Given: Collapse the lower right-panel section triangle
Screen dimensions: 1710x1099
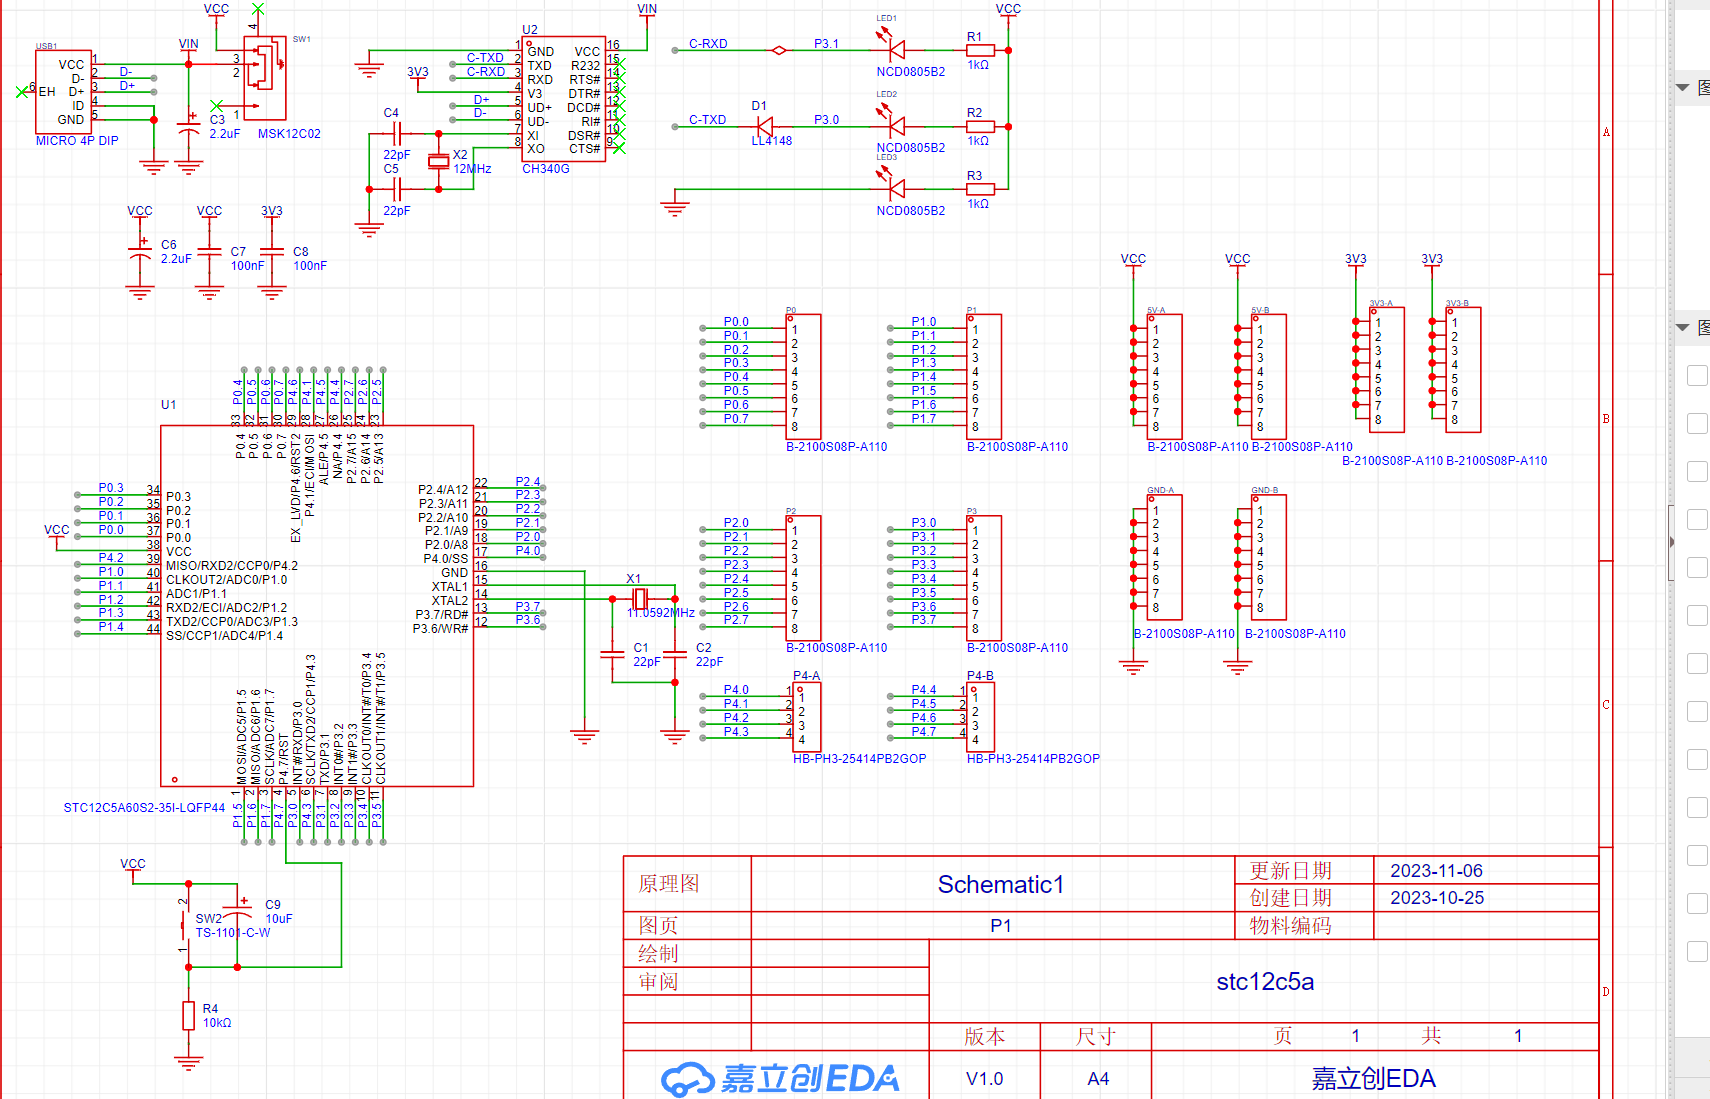Looking at the screenshot, I should 1682,328.
